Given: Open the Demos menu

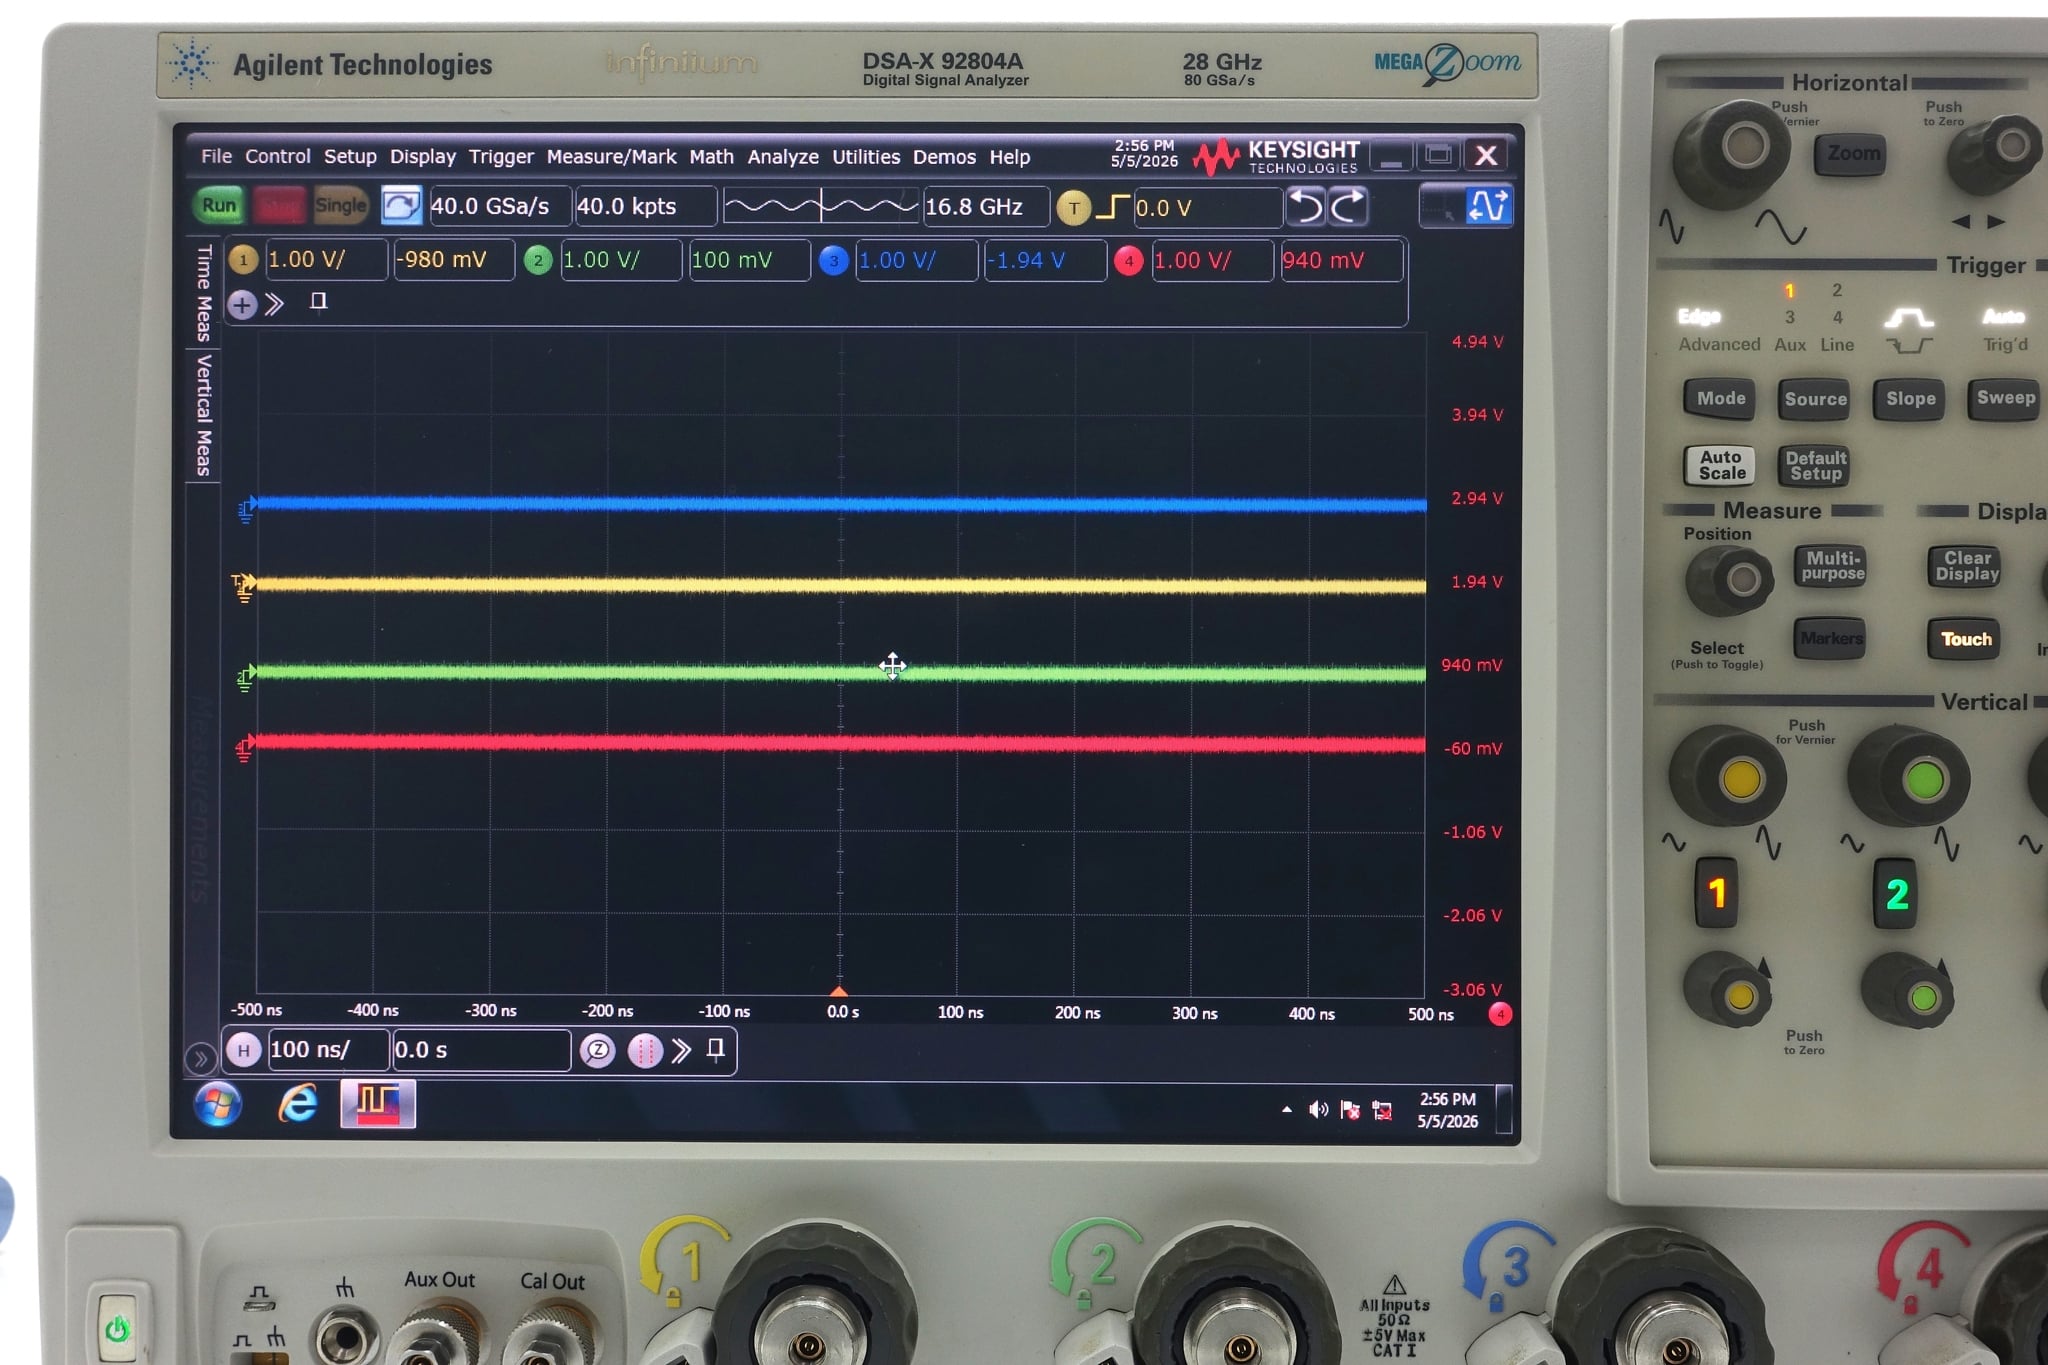Looking at the screenshot, I should coord(944,156).
